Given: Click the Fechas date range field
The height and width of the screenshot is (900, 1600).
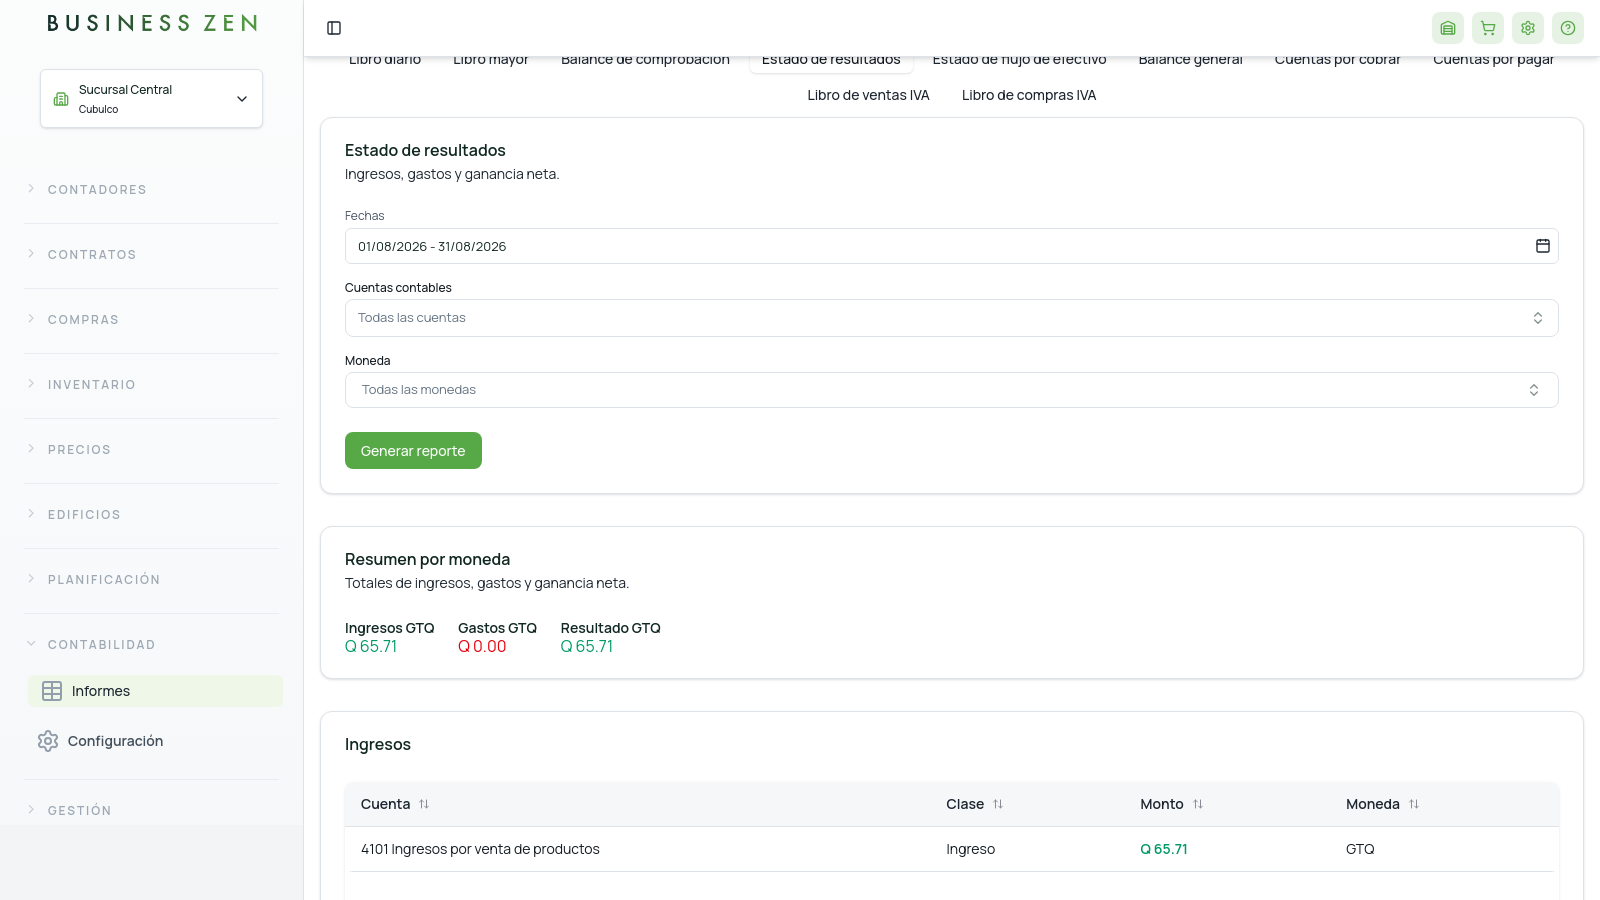Looking at the screenshot, I should point(951,246).
